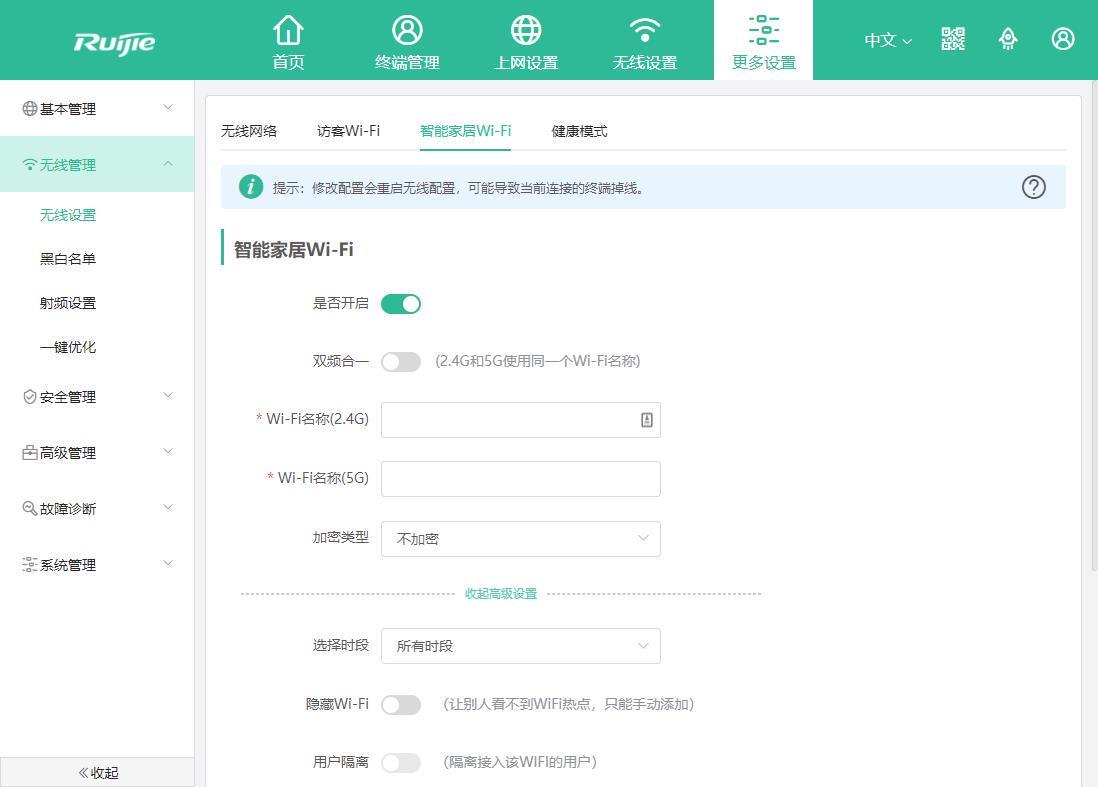1098x787 pixels.
Task: Open the user account icon
Action: pyautogui.click(x=1063, y=39)
